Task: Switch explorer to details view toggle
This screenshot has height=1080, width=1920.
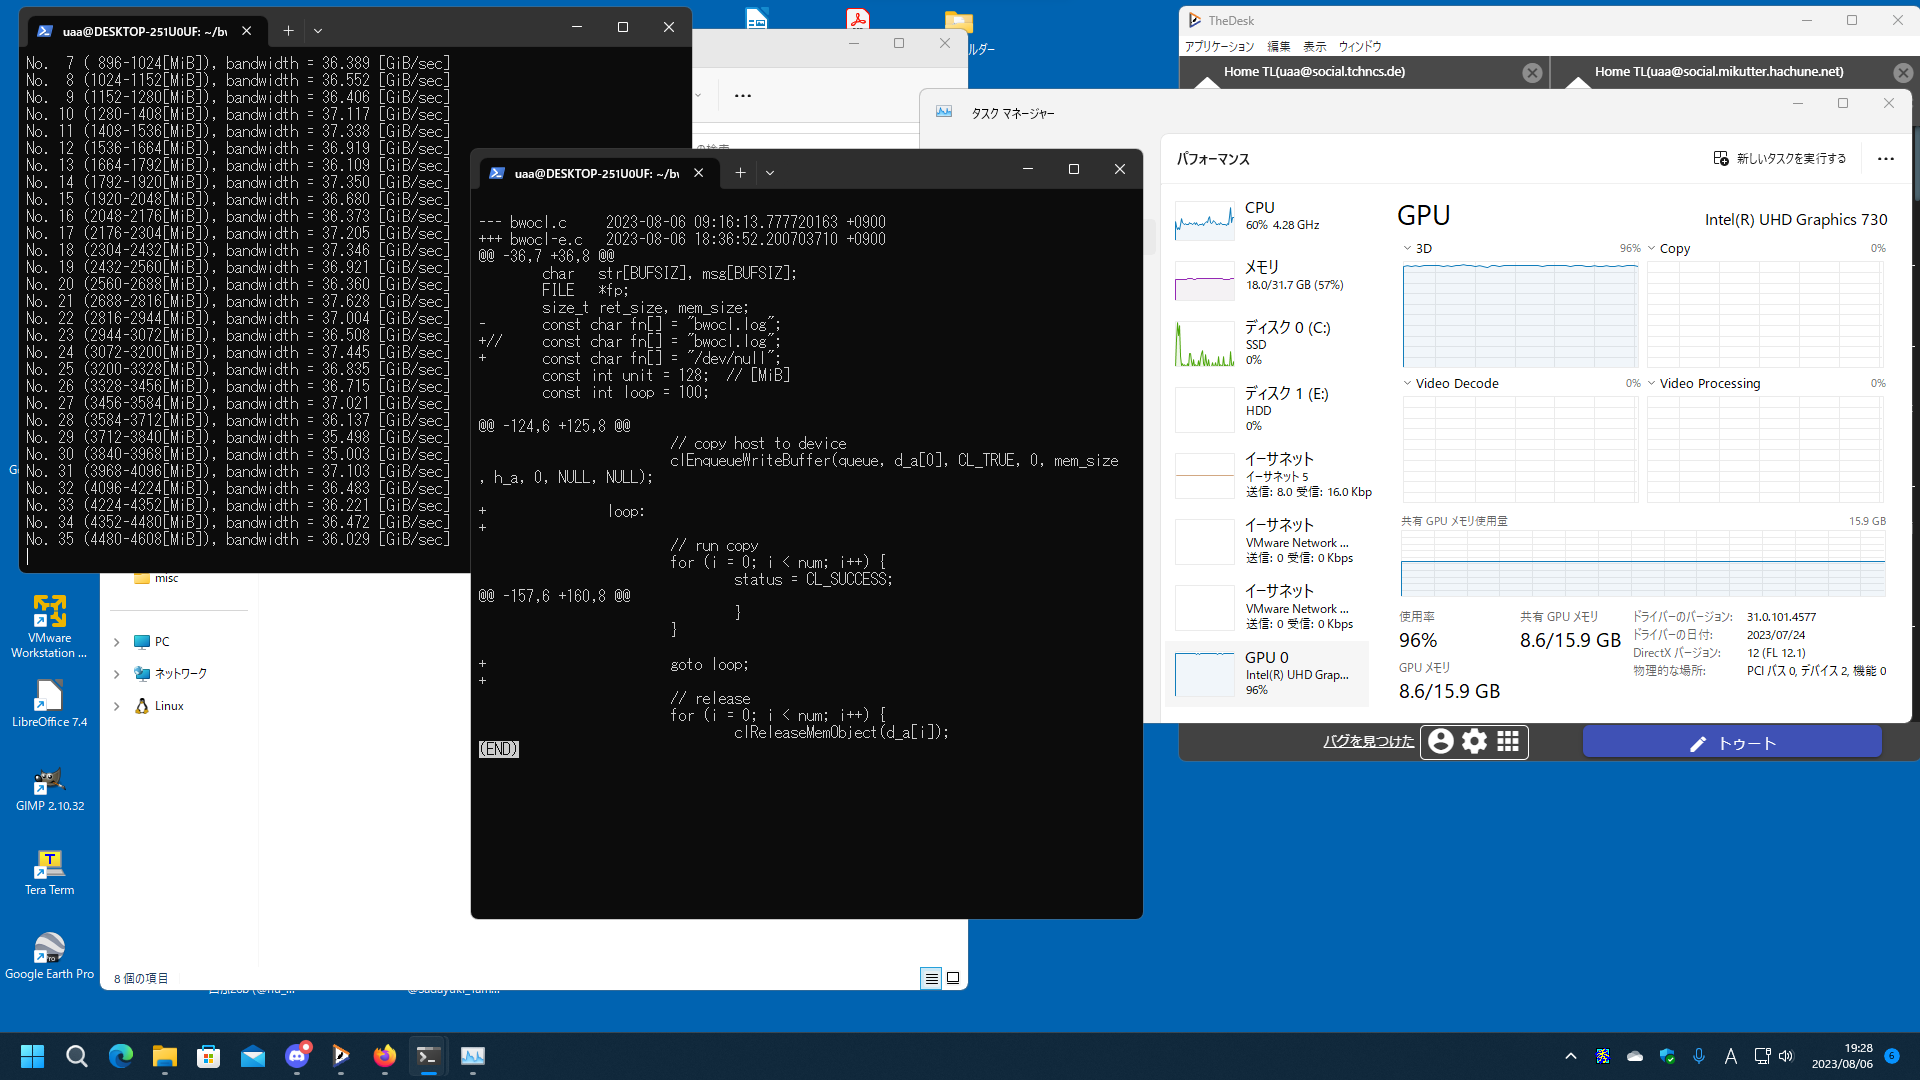Action: pyautogui.click(x=931, y=978)
